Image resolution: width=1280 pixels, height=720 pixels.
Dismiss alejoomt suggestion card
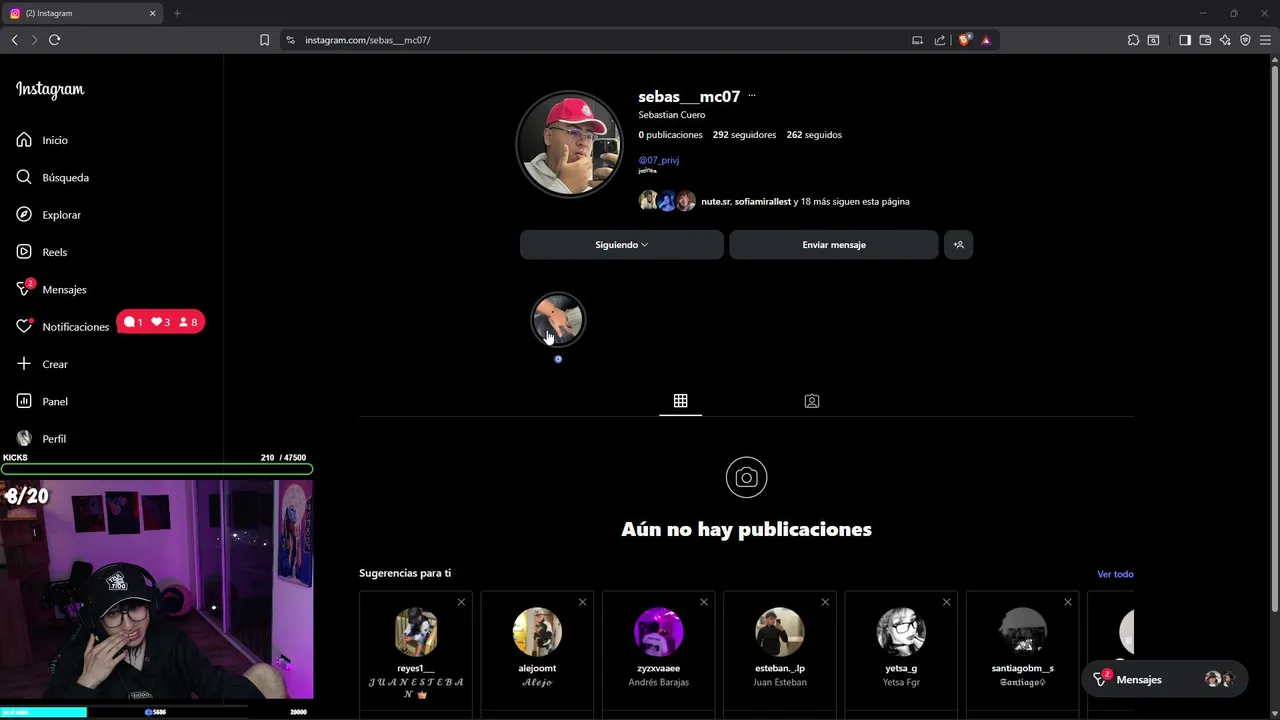[582, 602]
